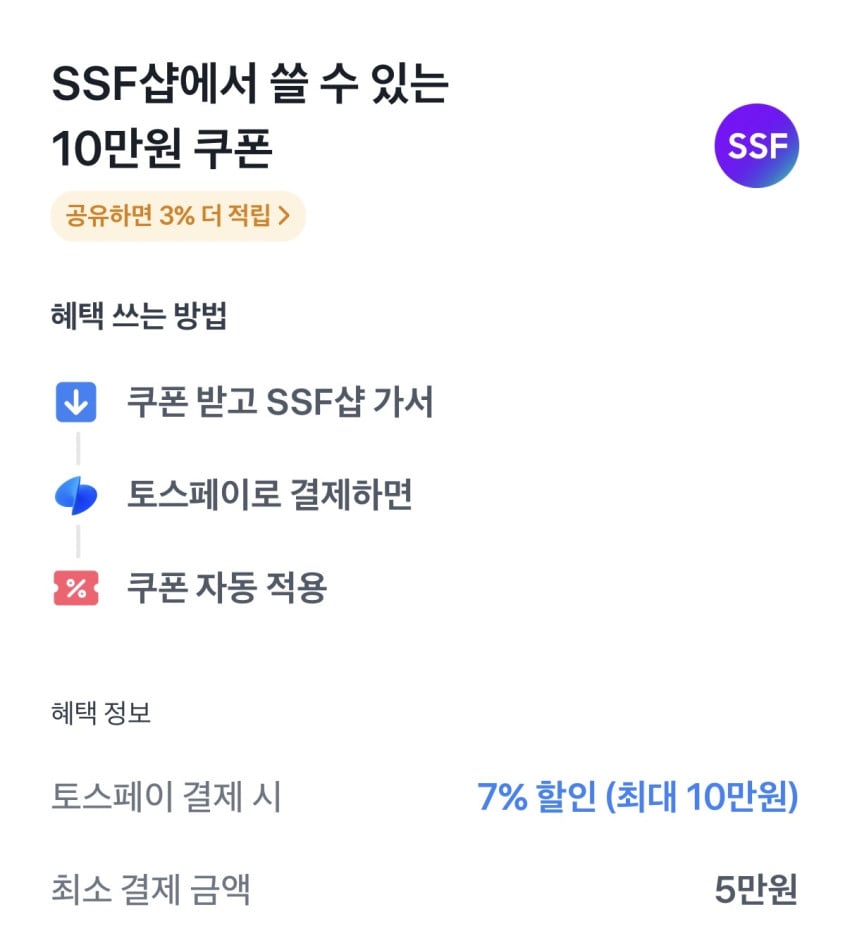Tap the Toss Pay logo icon
Image resolution: width=850 pixels, height=931 pixels.
(75, 496)
